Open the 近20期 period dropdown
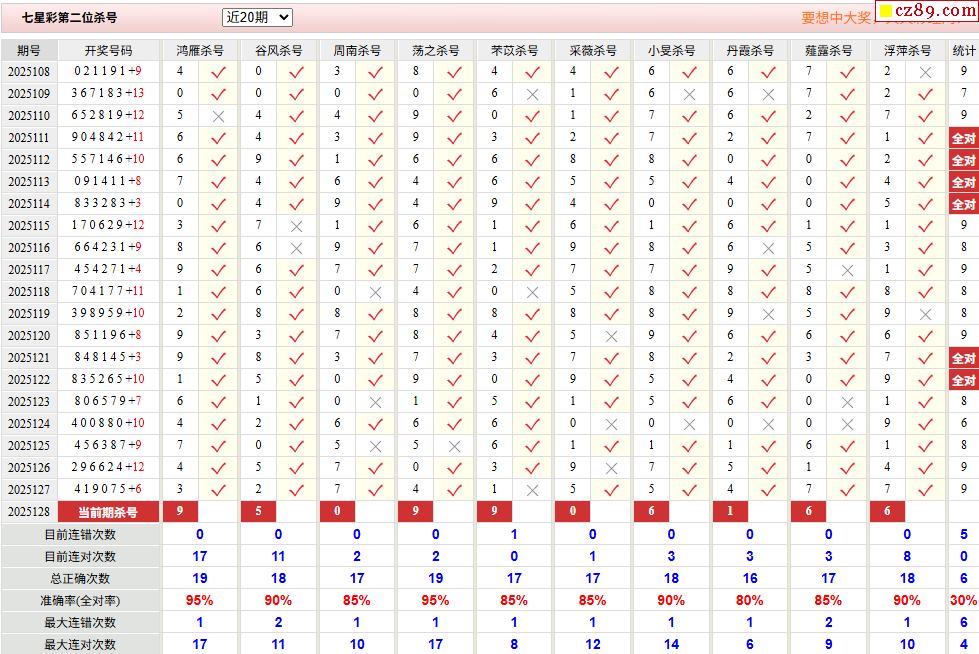The image size is (979, 654). tap(257, 17)
